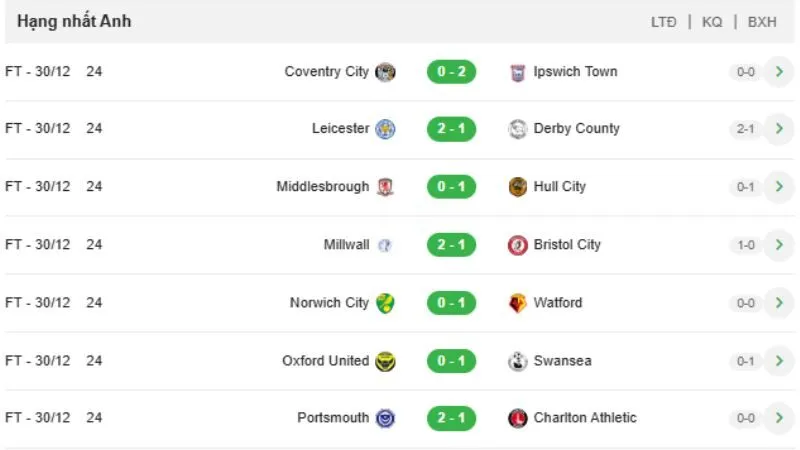This screenshot has width=800, height=450.
Task: Click the Watford club crest
Action: (518, 303)
